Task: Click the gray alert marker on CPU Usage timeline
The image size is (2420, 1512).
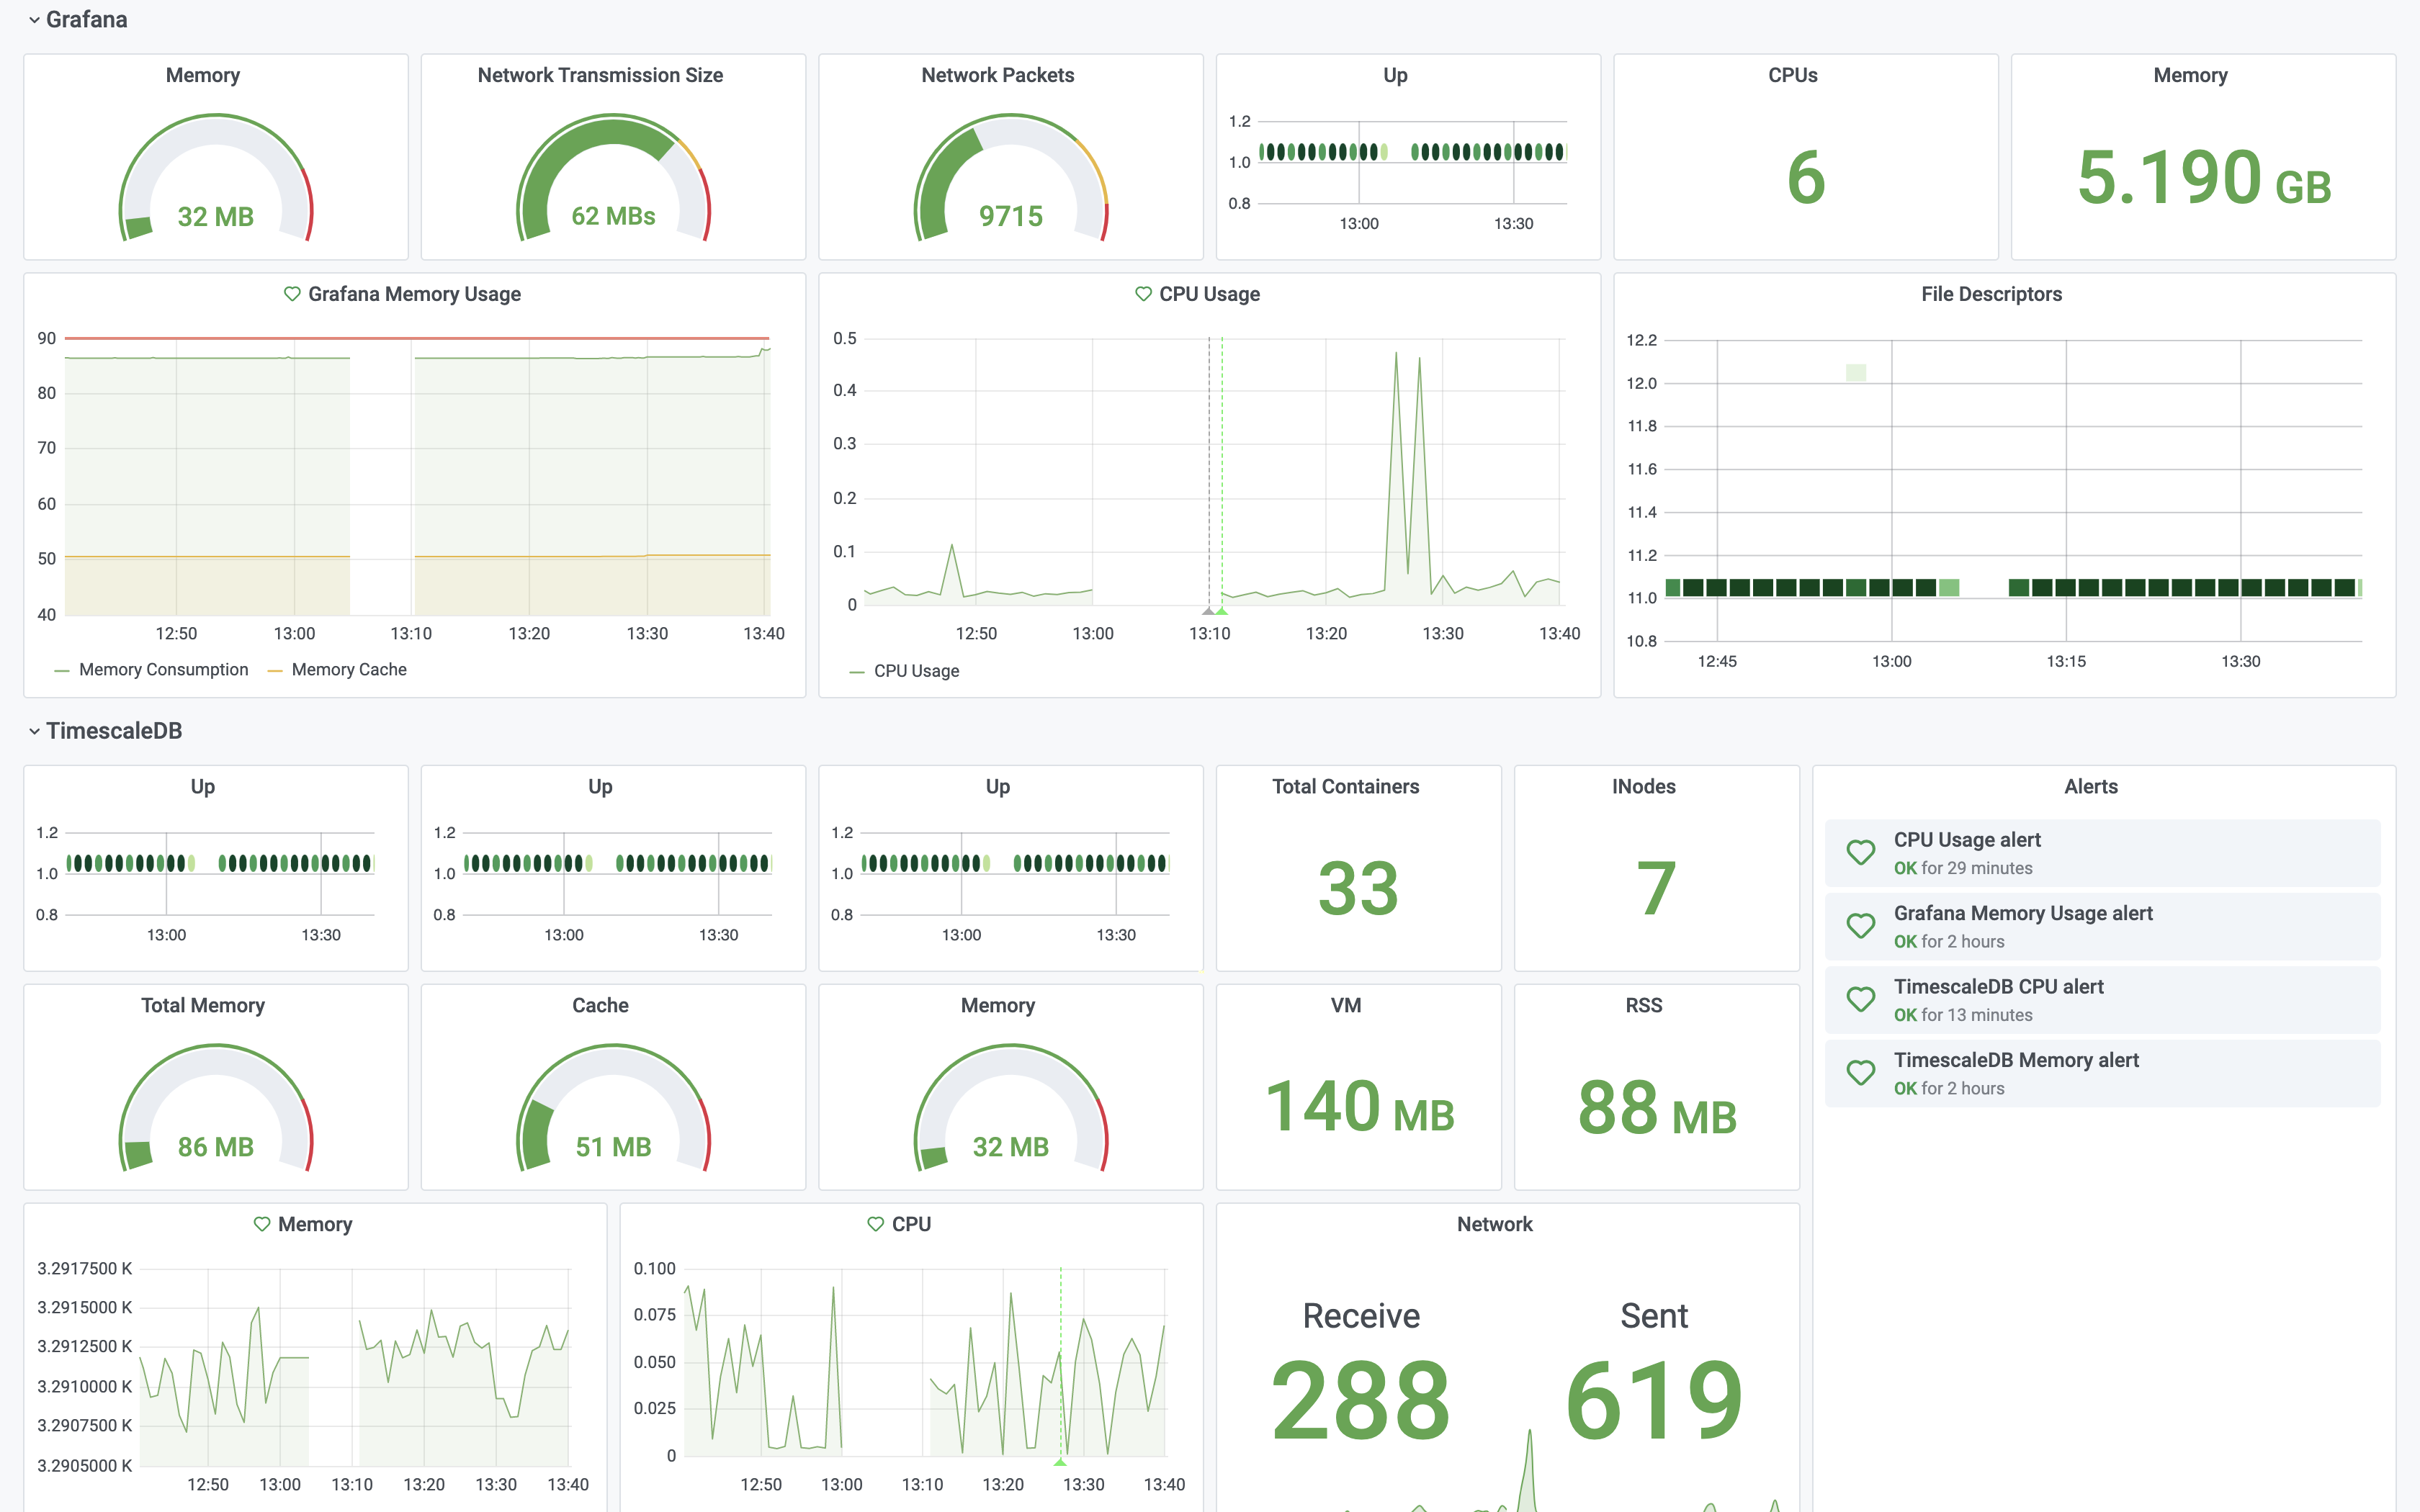Action: [1208, 610]
